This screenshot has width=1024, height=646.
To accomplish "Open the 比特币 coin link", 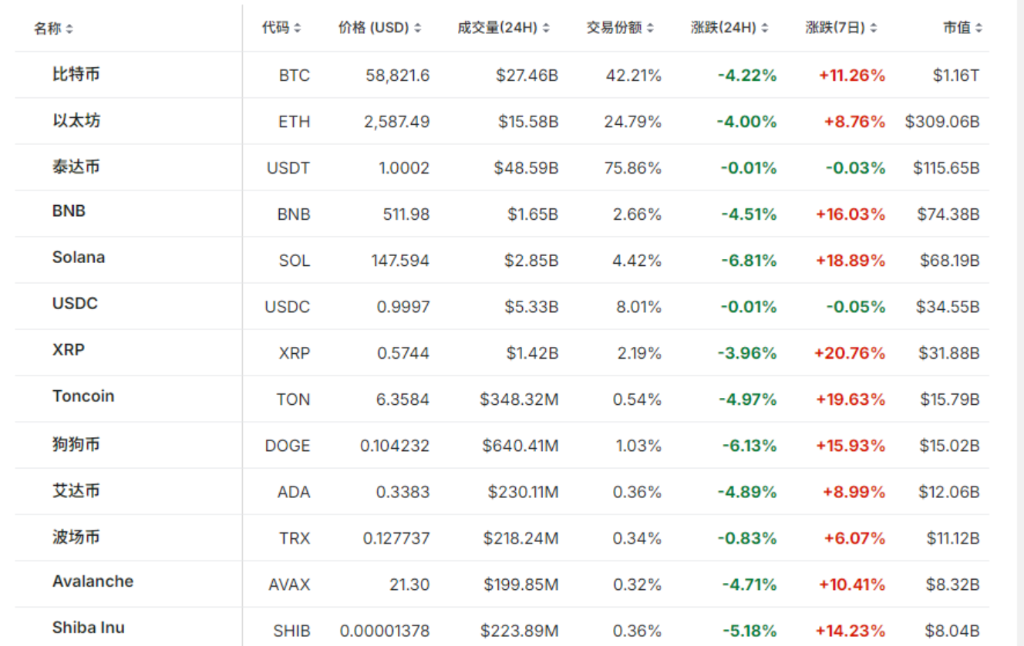I will [x=76, y=74].
